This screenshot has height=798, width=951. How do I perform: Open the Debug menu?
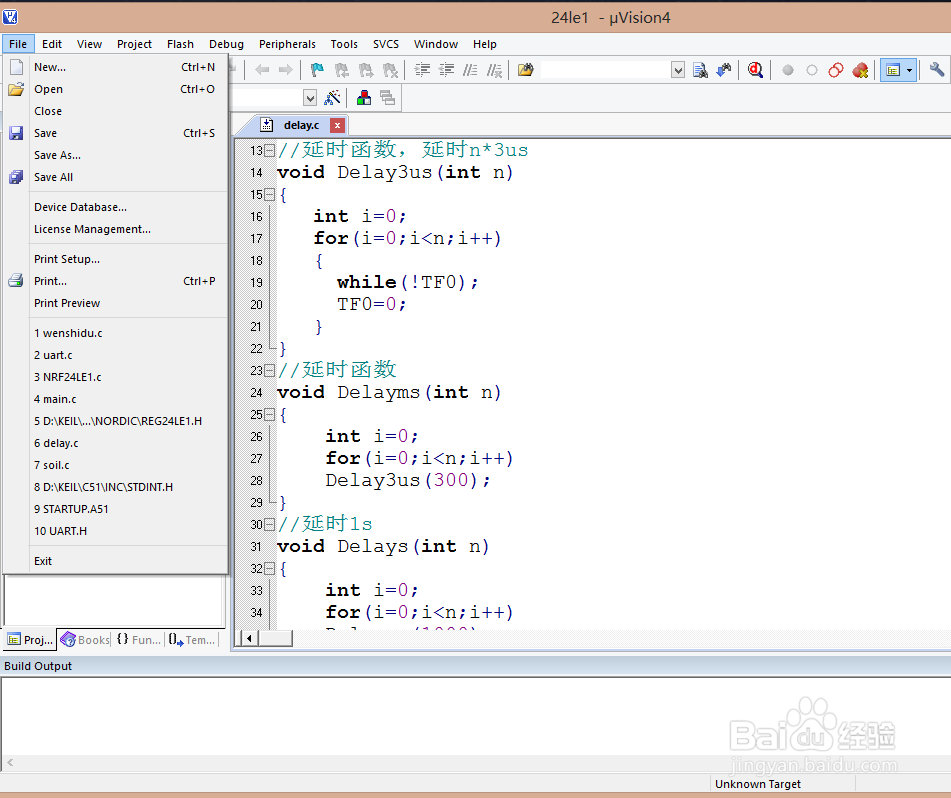coord(226,44)
